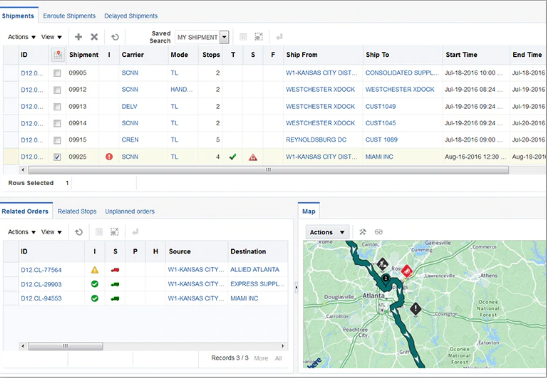Switch to the Shipments tab
The width and height of the screenshot is (547, 378).
18,16
